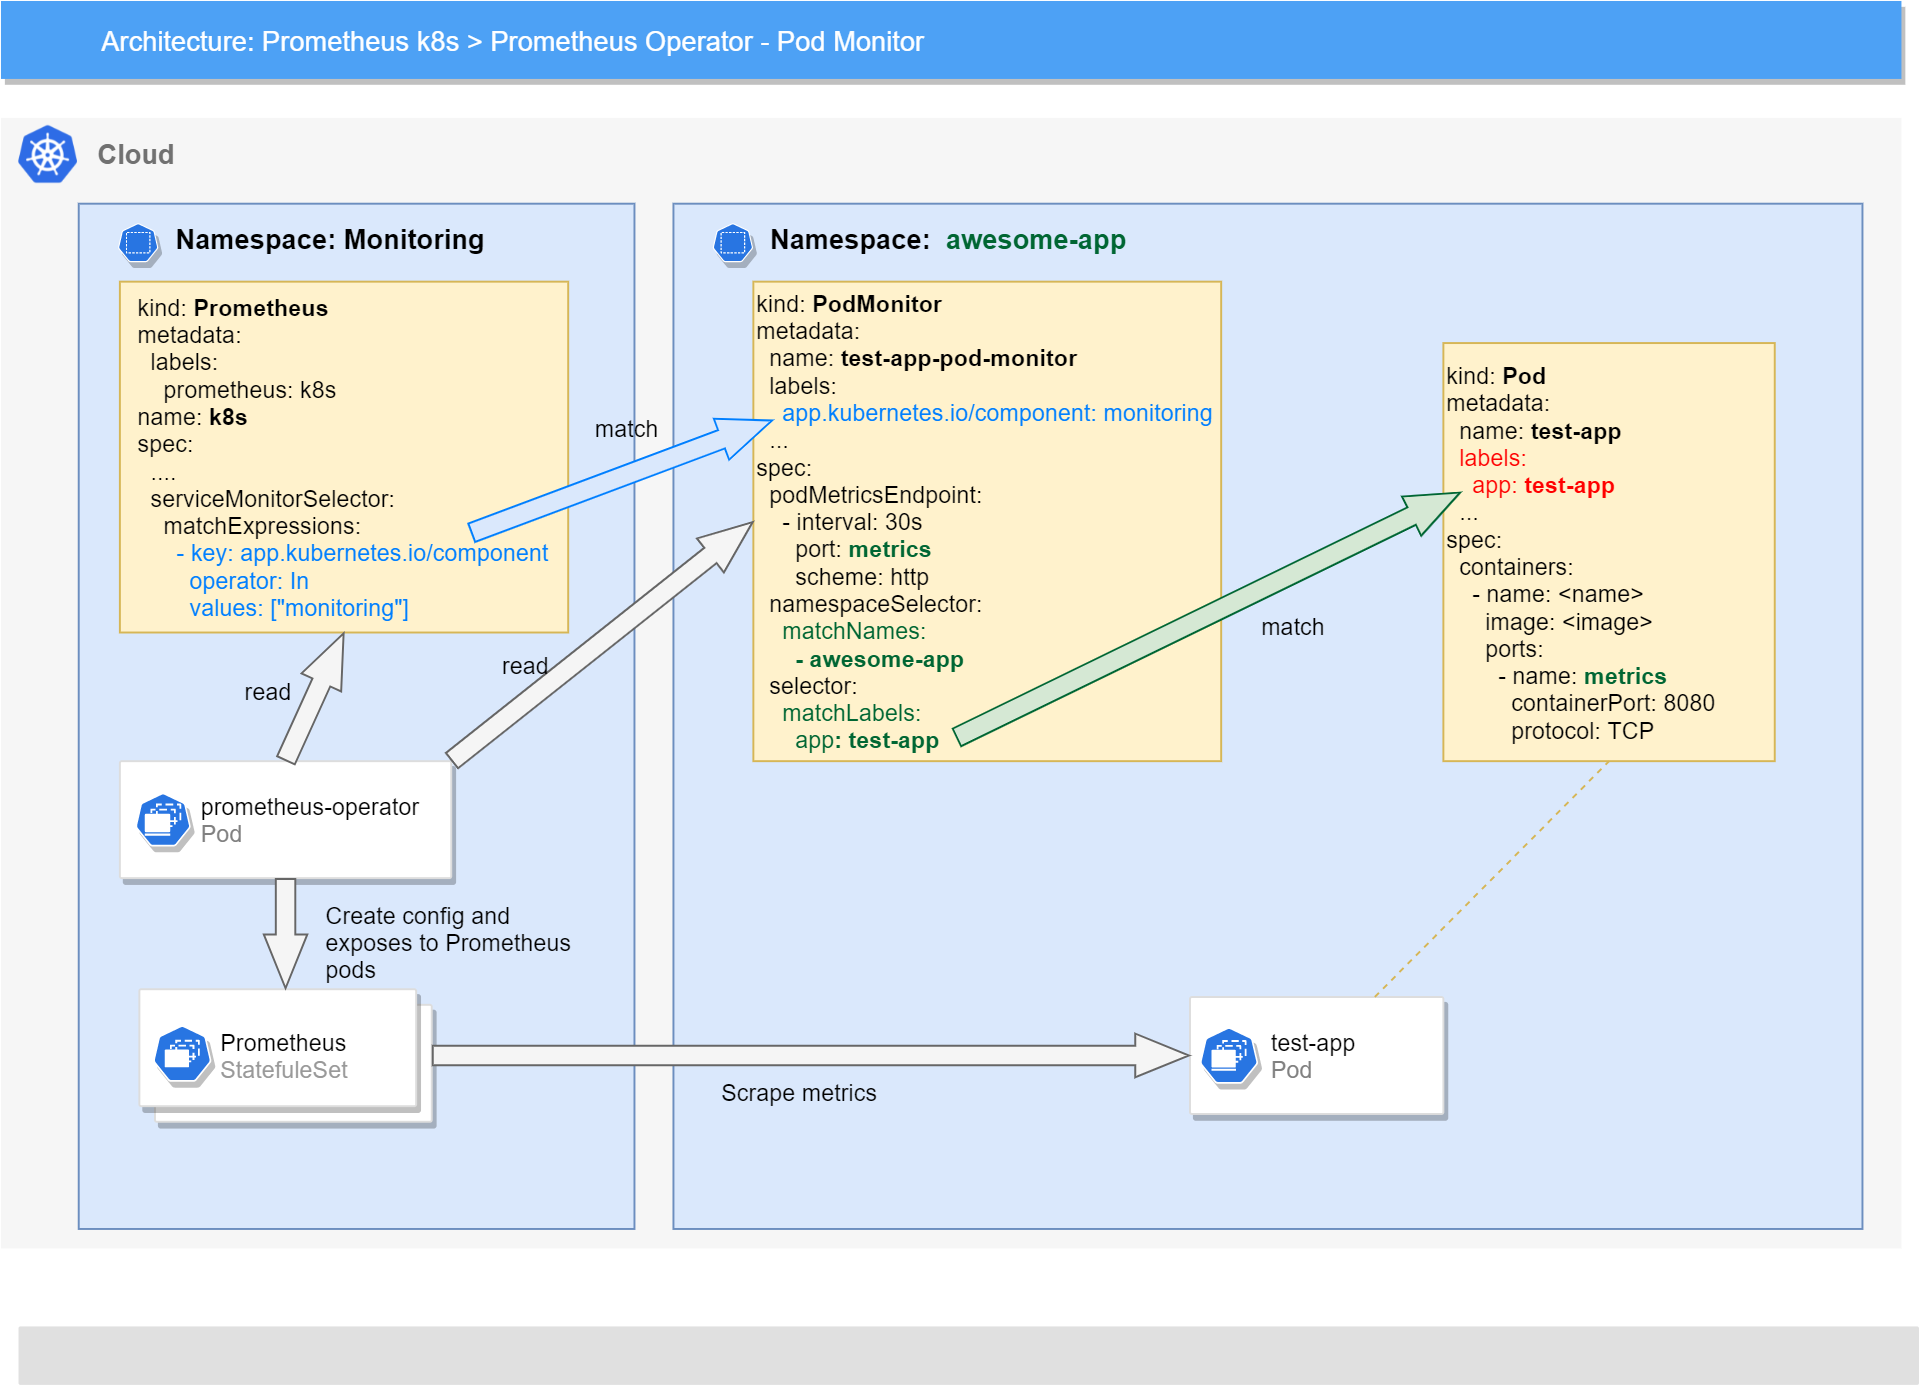The width and height of the screenshot is (1920, 1386).
Task: Click 'app: test-app' in PodMonitor selector
Action: pos(867,741)
